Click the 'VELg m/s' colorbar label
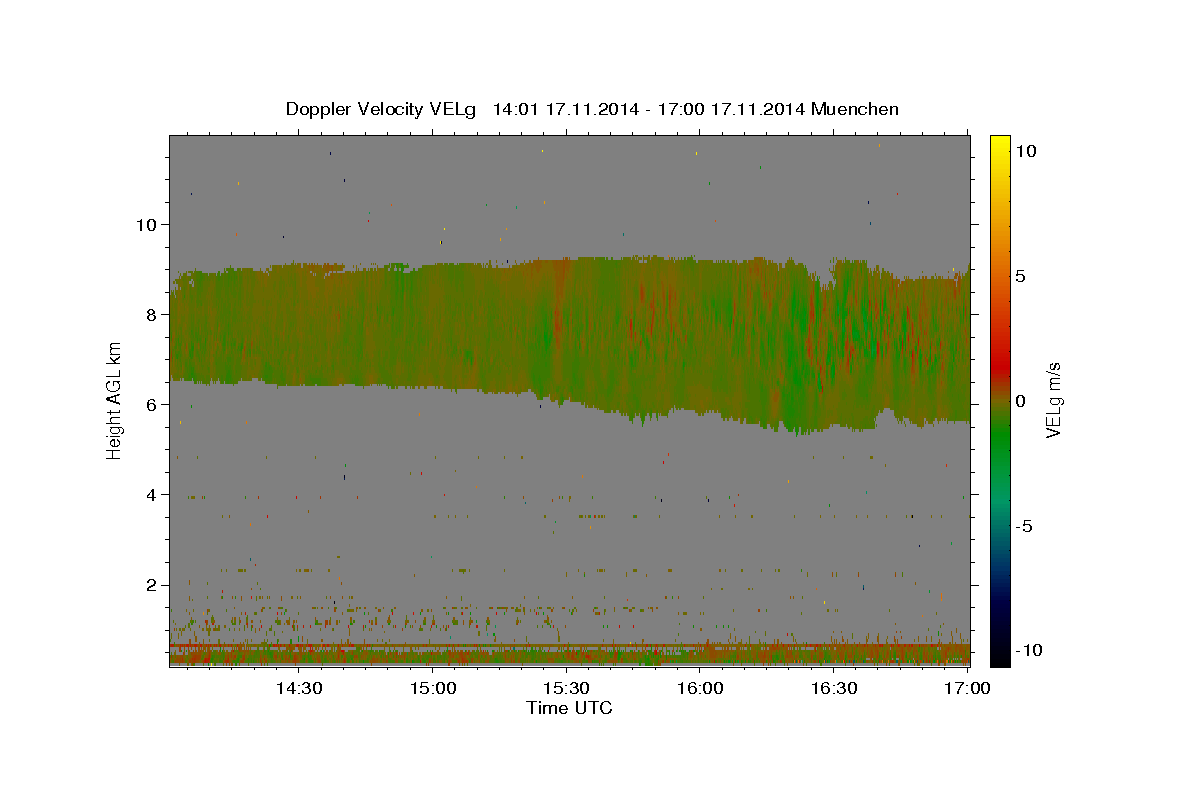1200x800 pixels. [1053, 401]
